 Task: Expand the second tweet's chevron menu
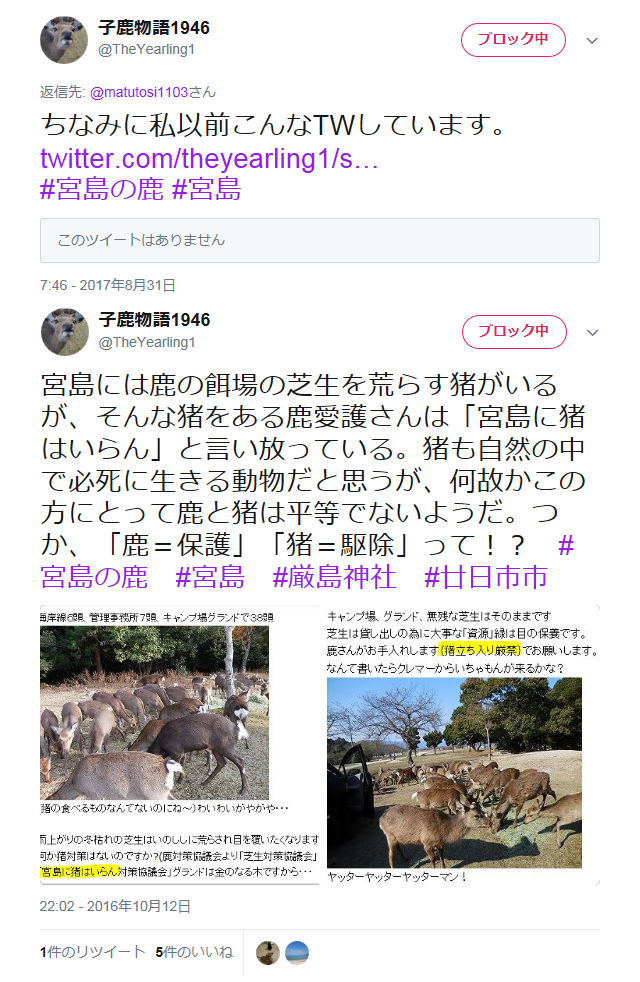pos(592,333)
